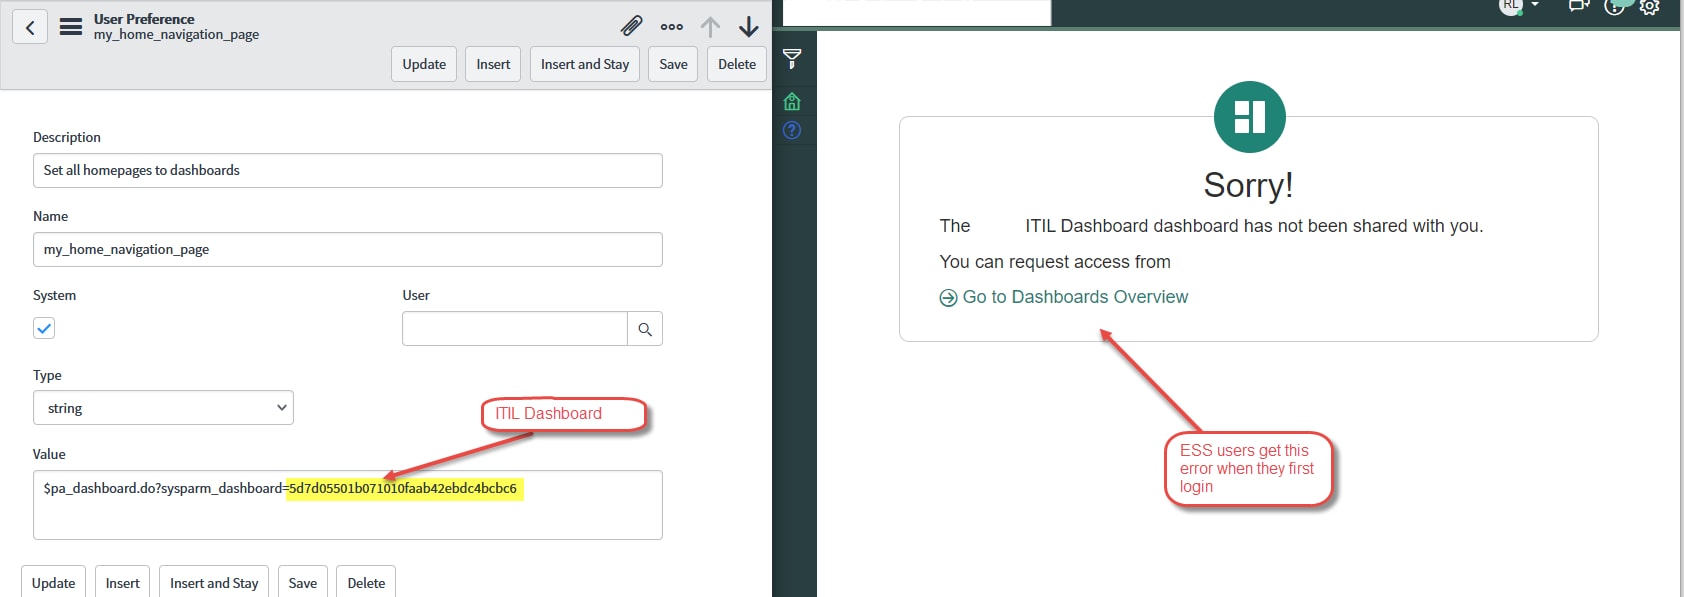This screenshot has width=1684, height=597.
Task: Open the User field lookup magnifier
Action: pyautogui.click(x=645, y=329)
